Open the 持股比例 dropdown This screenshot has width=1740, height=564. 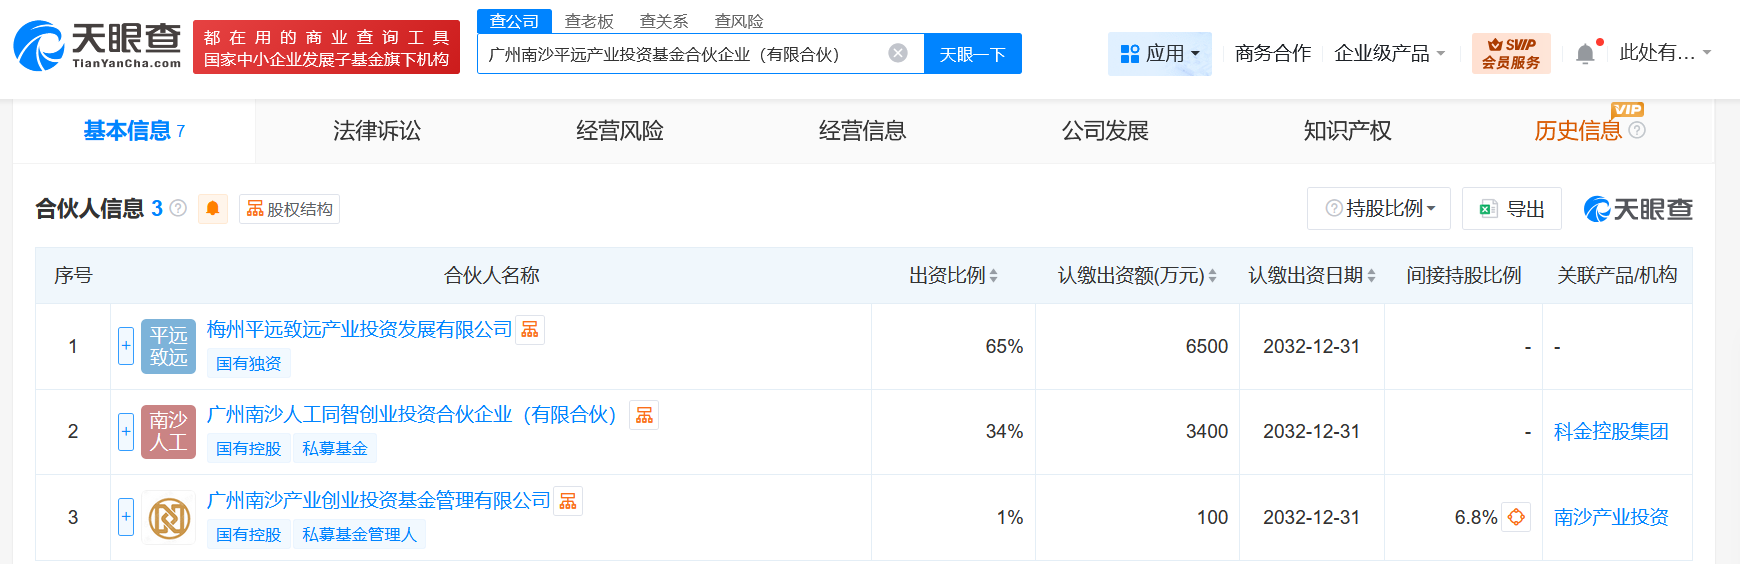tap(1380, 208)
